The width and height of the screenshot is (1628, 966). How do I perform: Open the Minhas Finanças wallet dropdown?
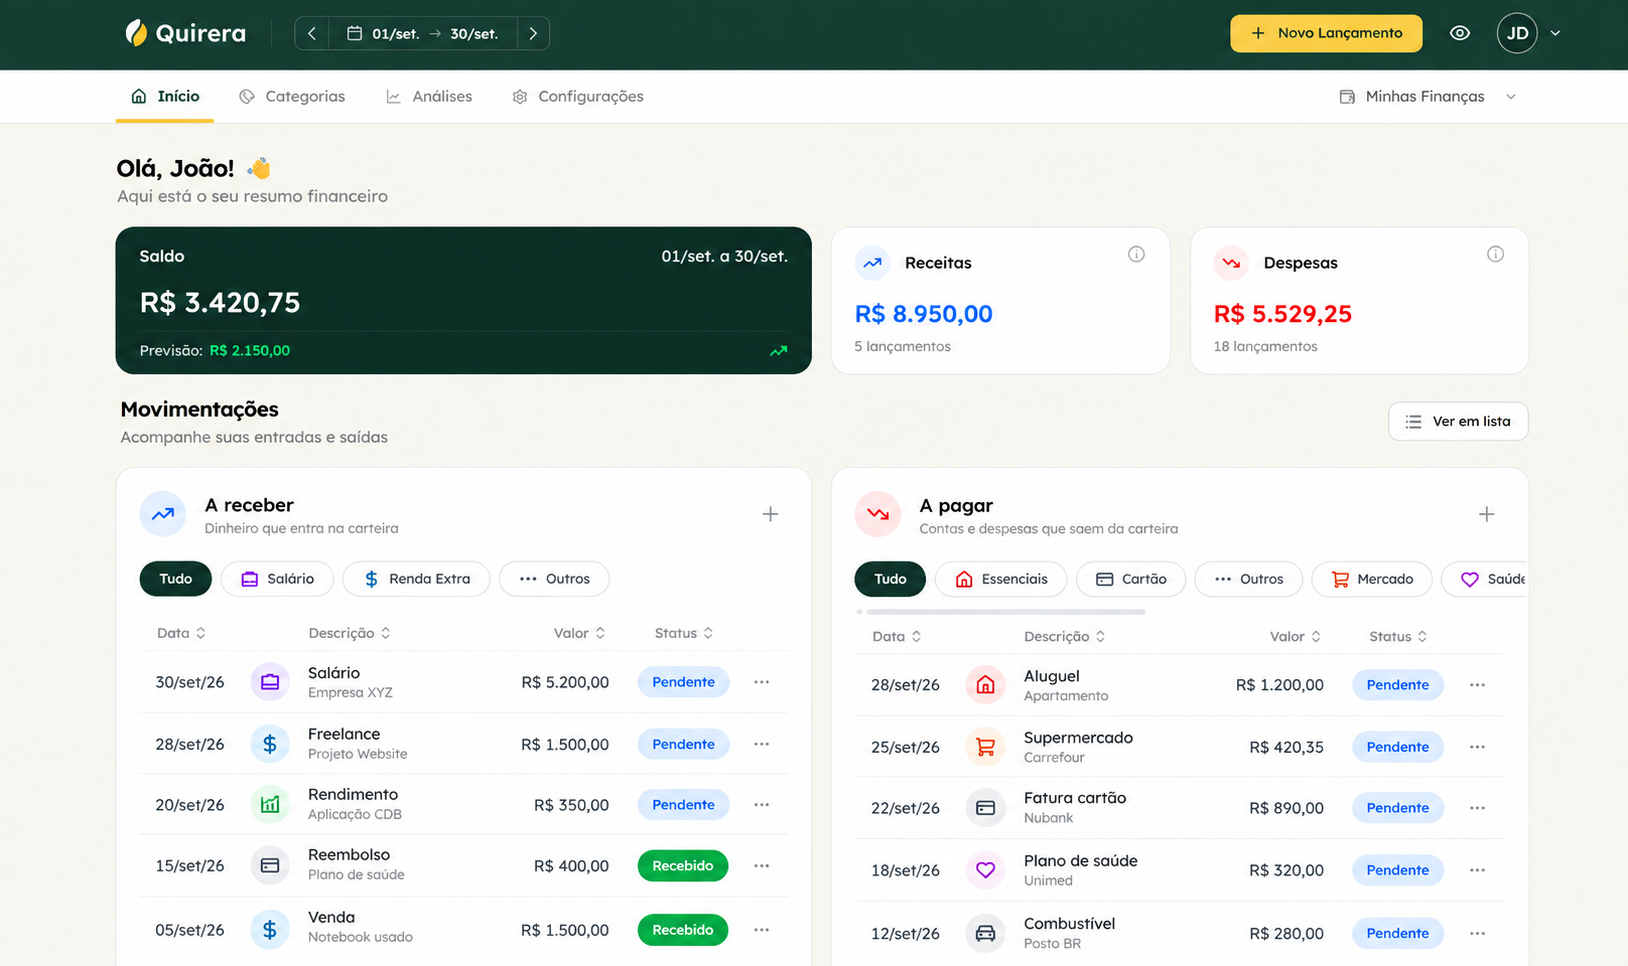click(1428, 96)
